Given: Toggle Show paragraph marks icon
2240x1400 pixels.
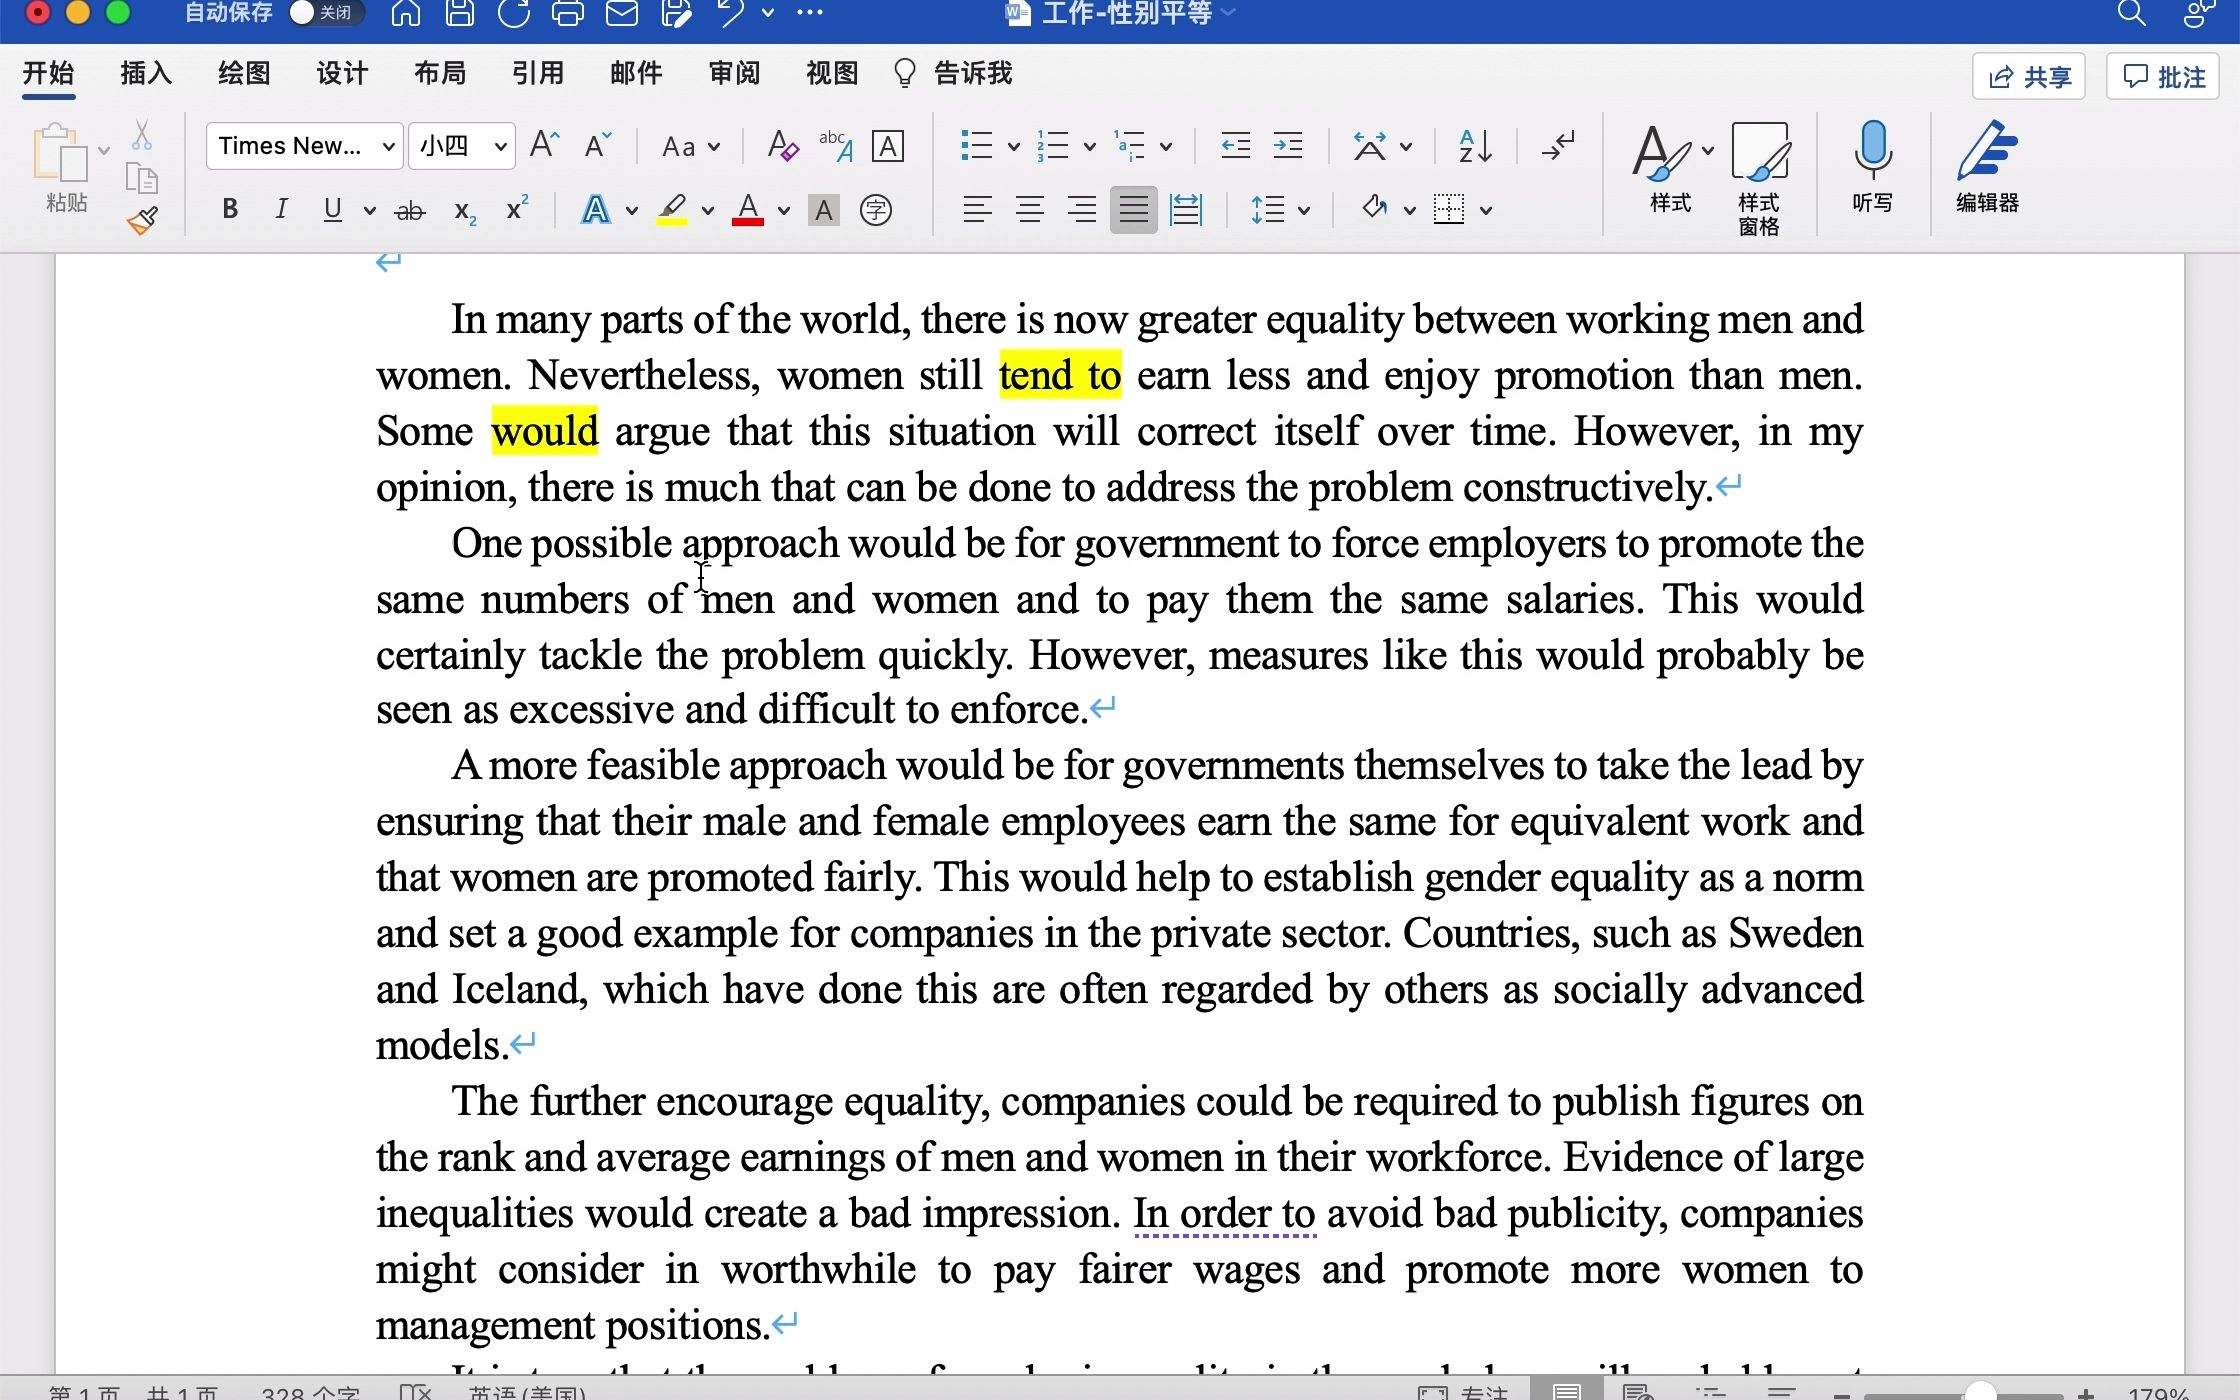Looking at the screenshot, I should [x=1558, y=146].
